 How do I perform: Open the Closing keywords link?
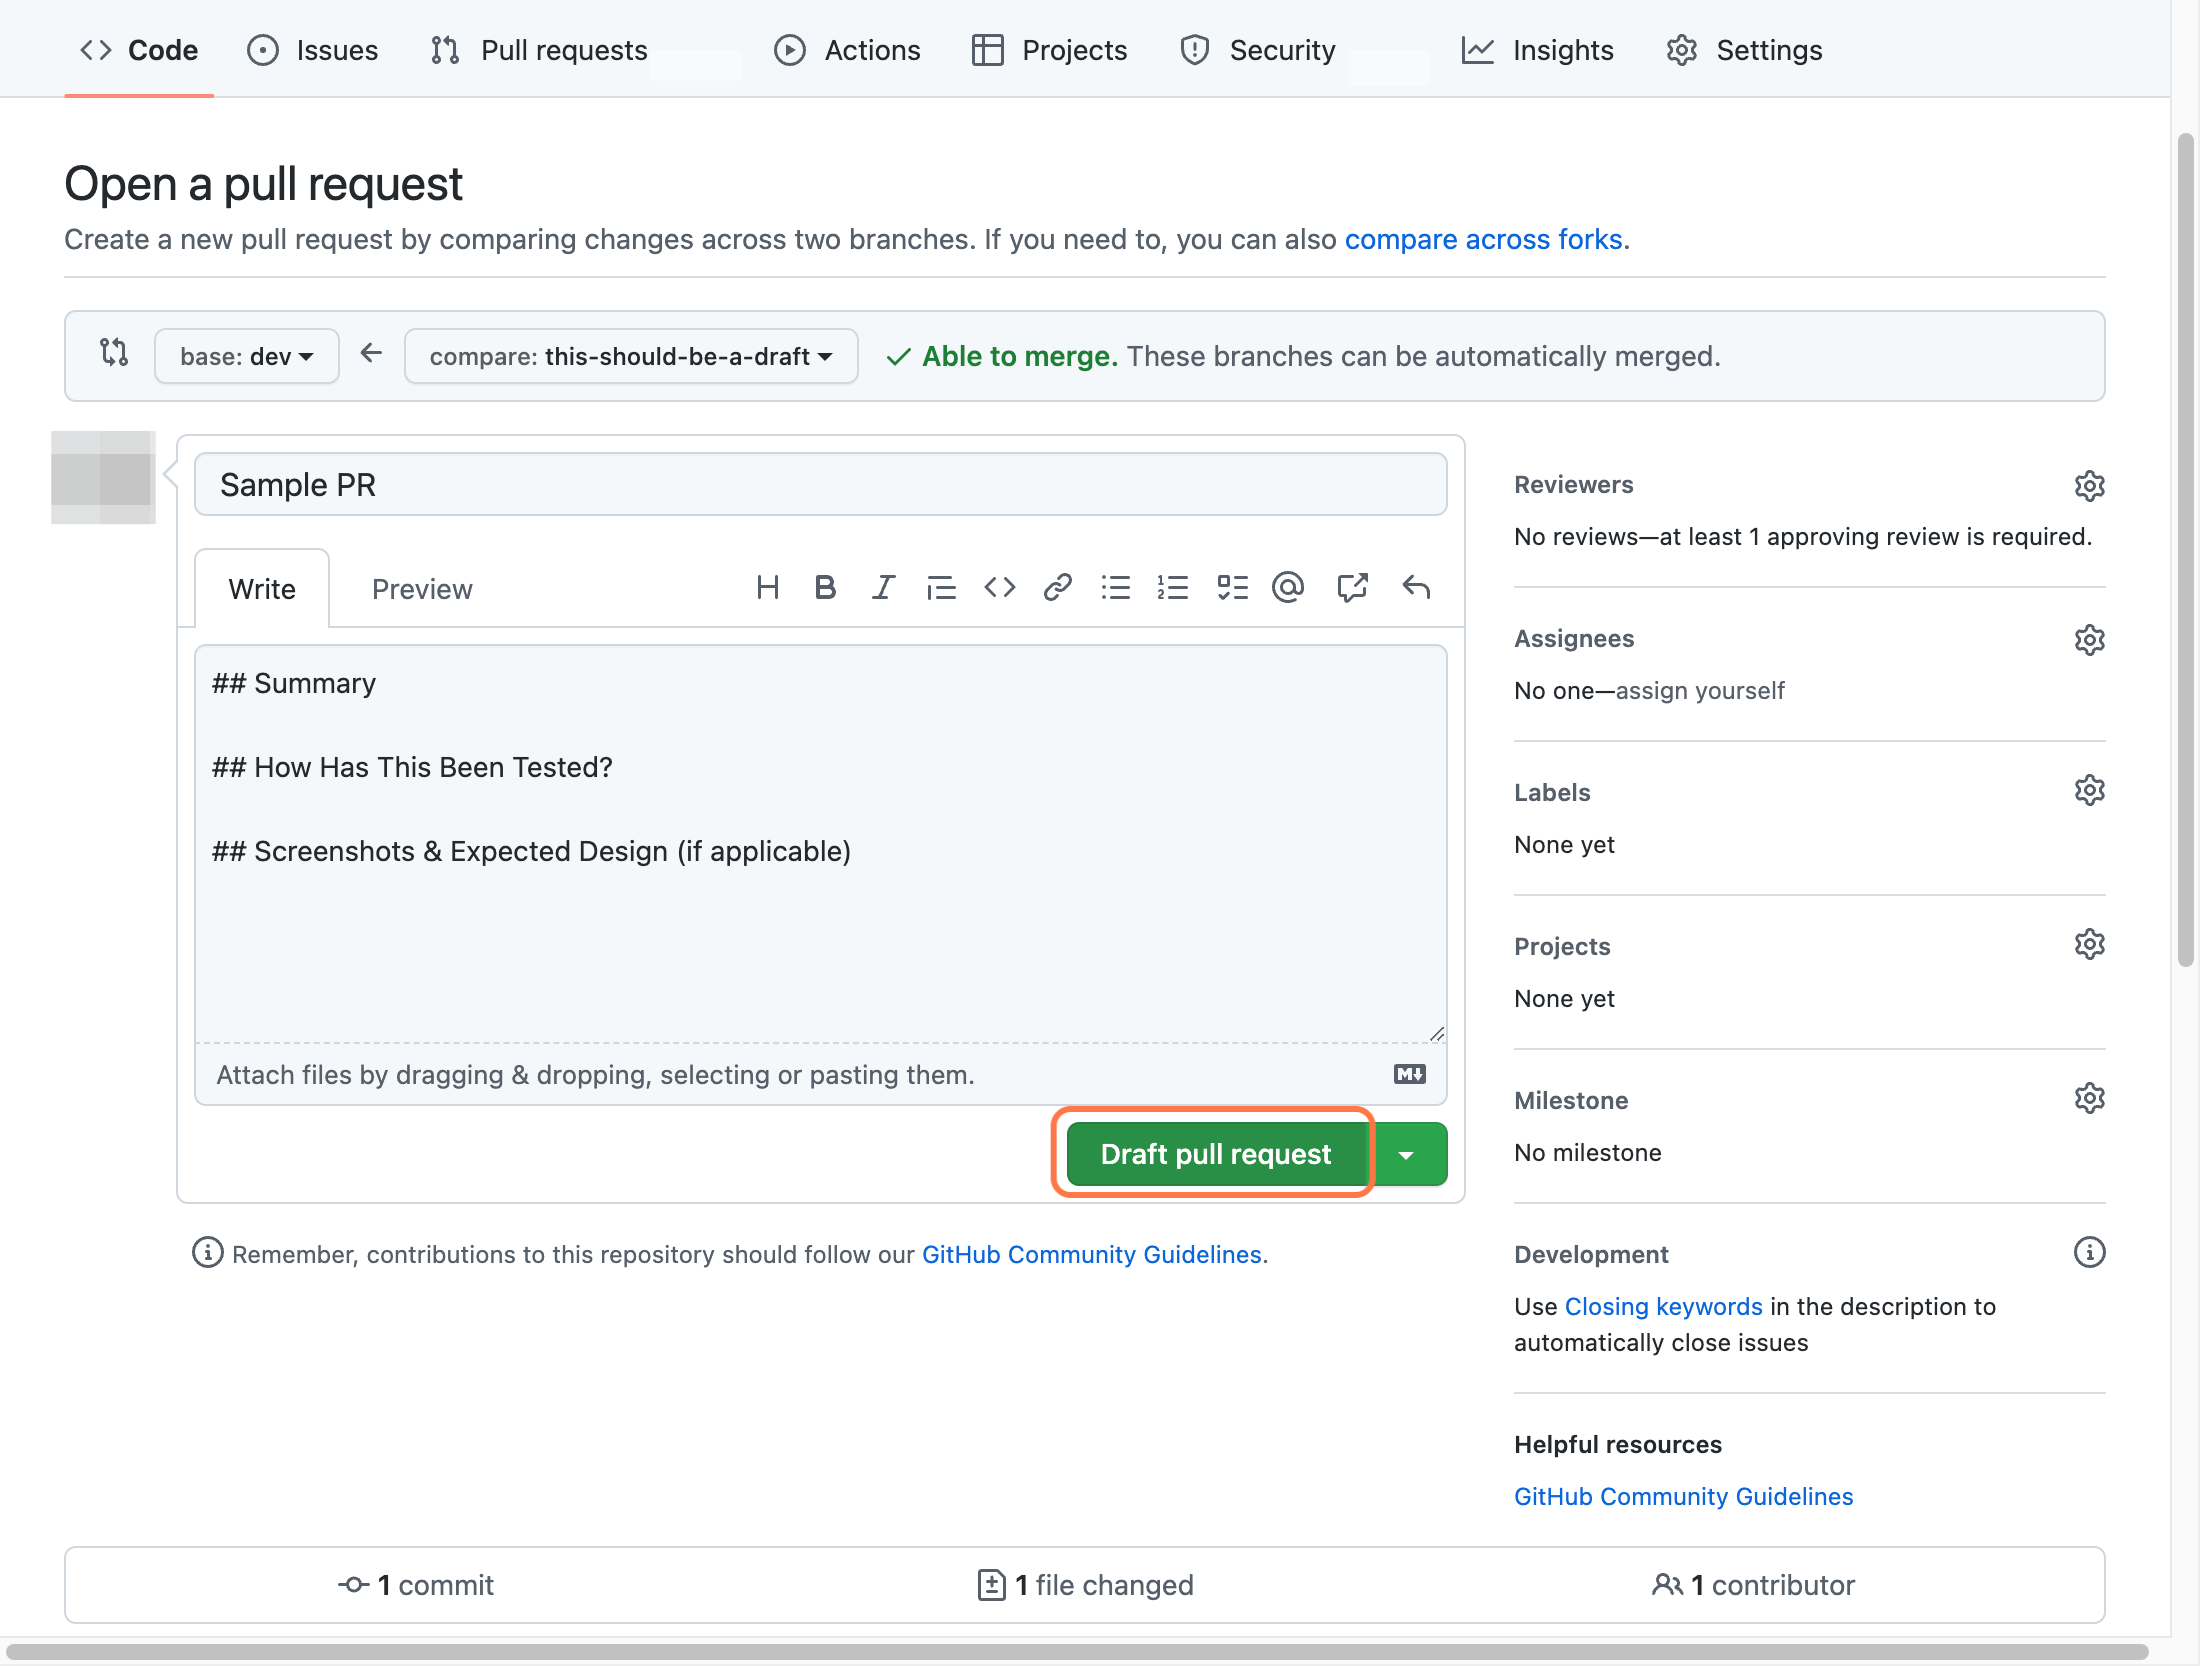(x=1663, y=1307)
